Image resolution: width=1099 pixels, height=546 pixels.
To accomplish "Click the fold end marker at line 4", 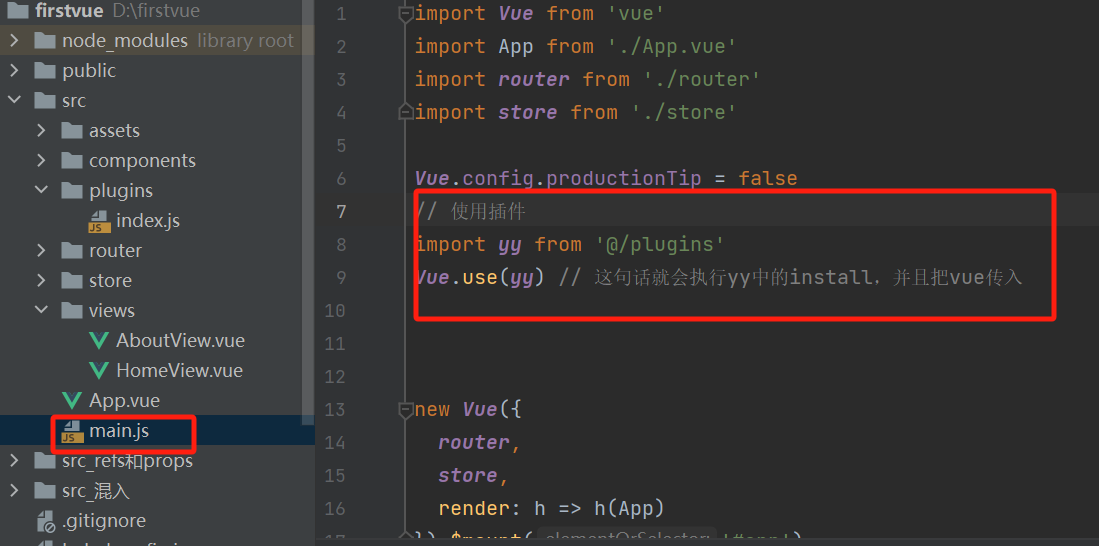I will [x=405, y=112].
